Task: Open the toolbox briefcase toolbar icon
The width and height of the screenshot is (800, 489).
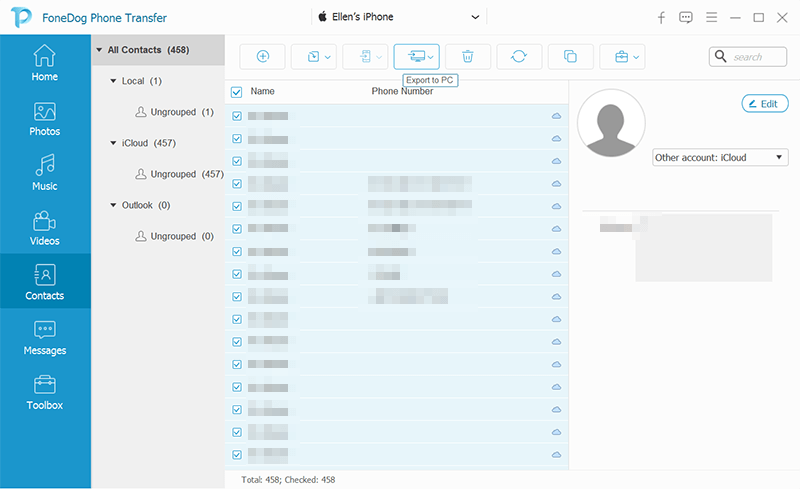Action: click(621, 57)
